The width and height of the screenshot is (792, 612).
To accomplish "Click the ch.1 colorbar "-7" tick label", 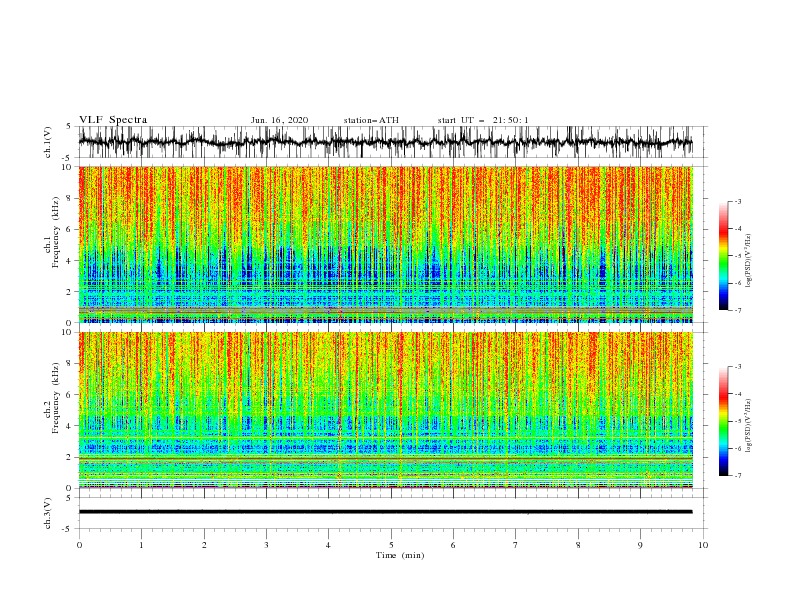I will pos(738,310).
